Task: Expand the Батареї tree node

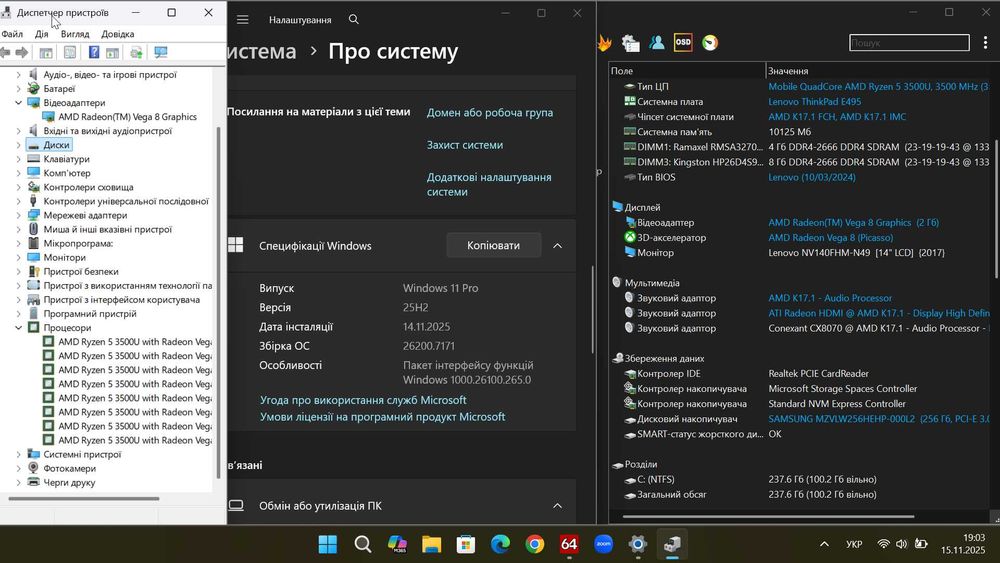Action: 18,89
